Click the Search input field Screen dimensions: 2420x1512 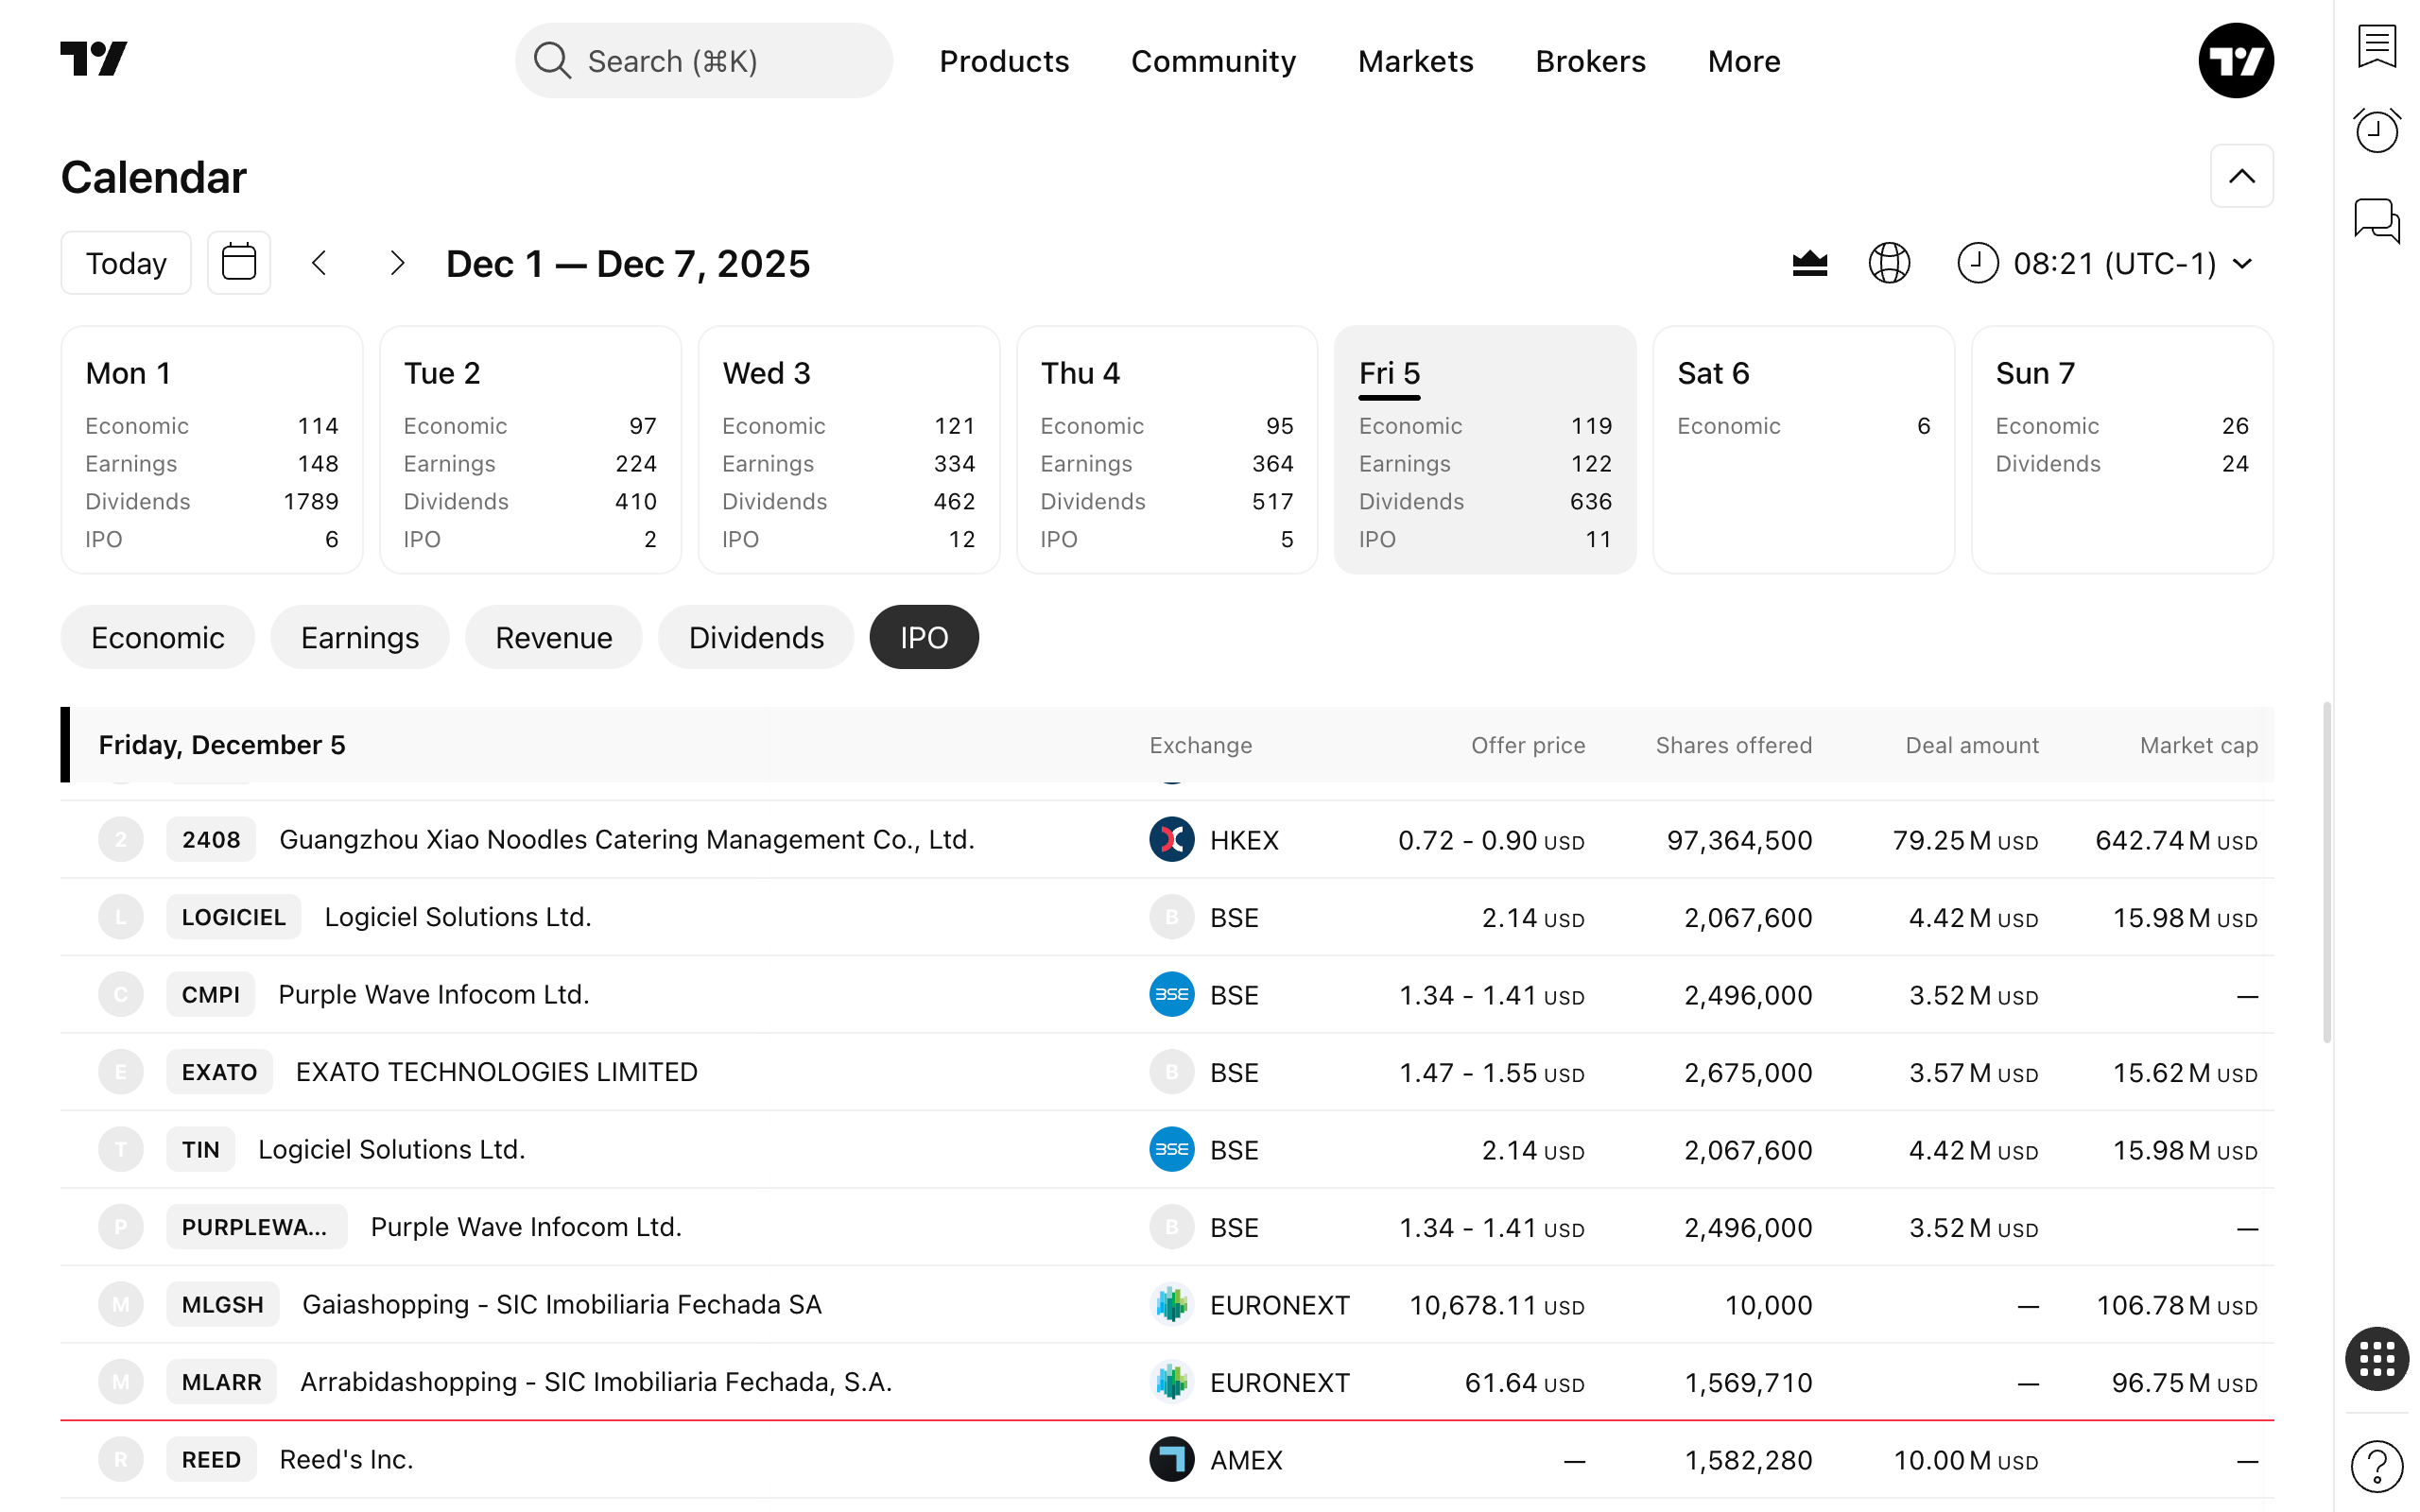point(703,61)
